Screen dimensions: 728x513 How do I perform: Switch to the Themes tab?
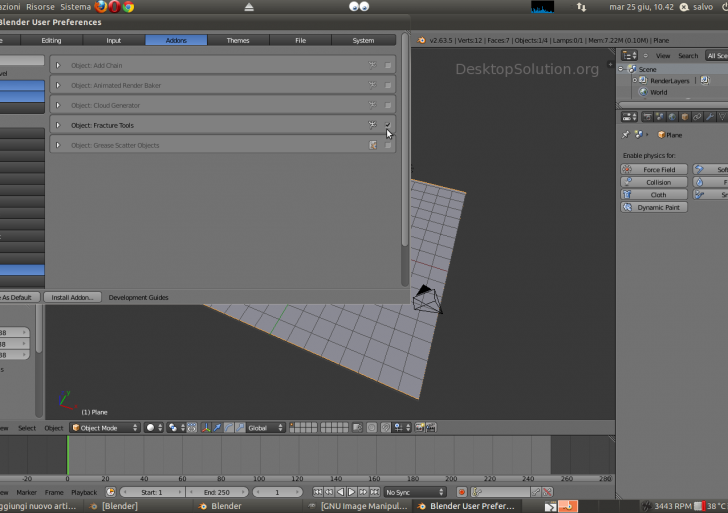tap(238, 41)
